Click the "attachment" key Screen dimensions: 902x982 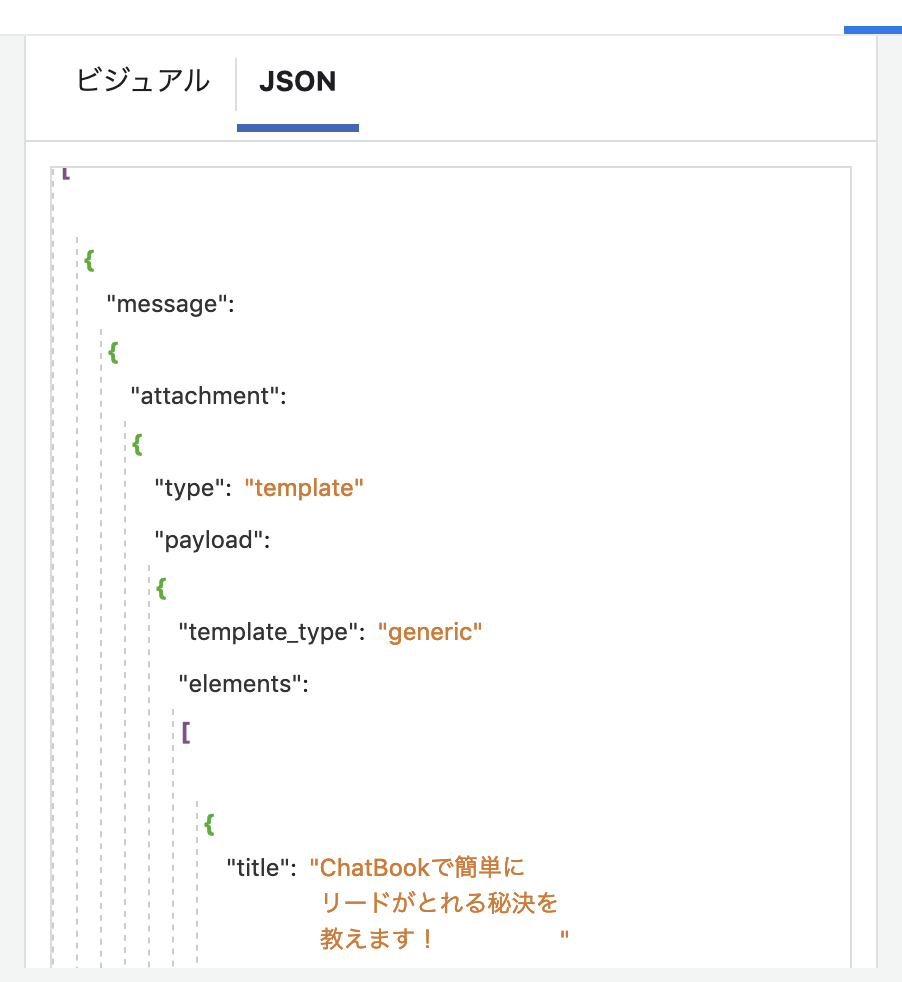tap(209, 396)
